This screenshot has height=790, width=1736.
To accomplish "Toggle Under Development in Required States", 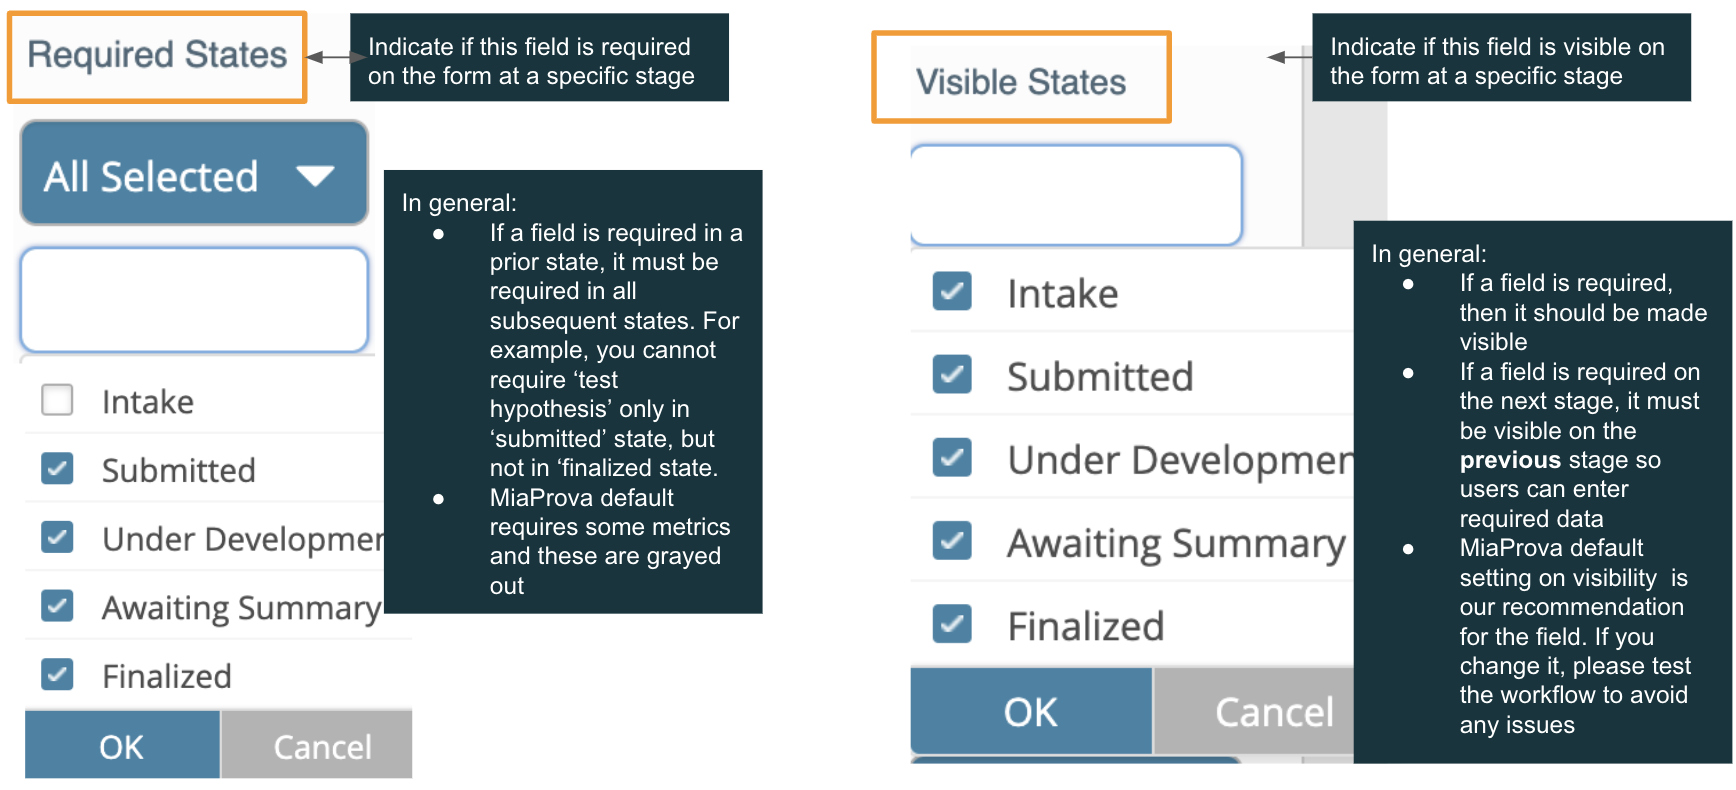I will pos(57,537).
